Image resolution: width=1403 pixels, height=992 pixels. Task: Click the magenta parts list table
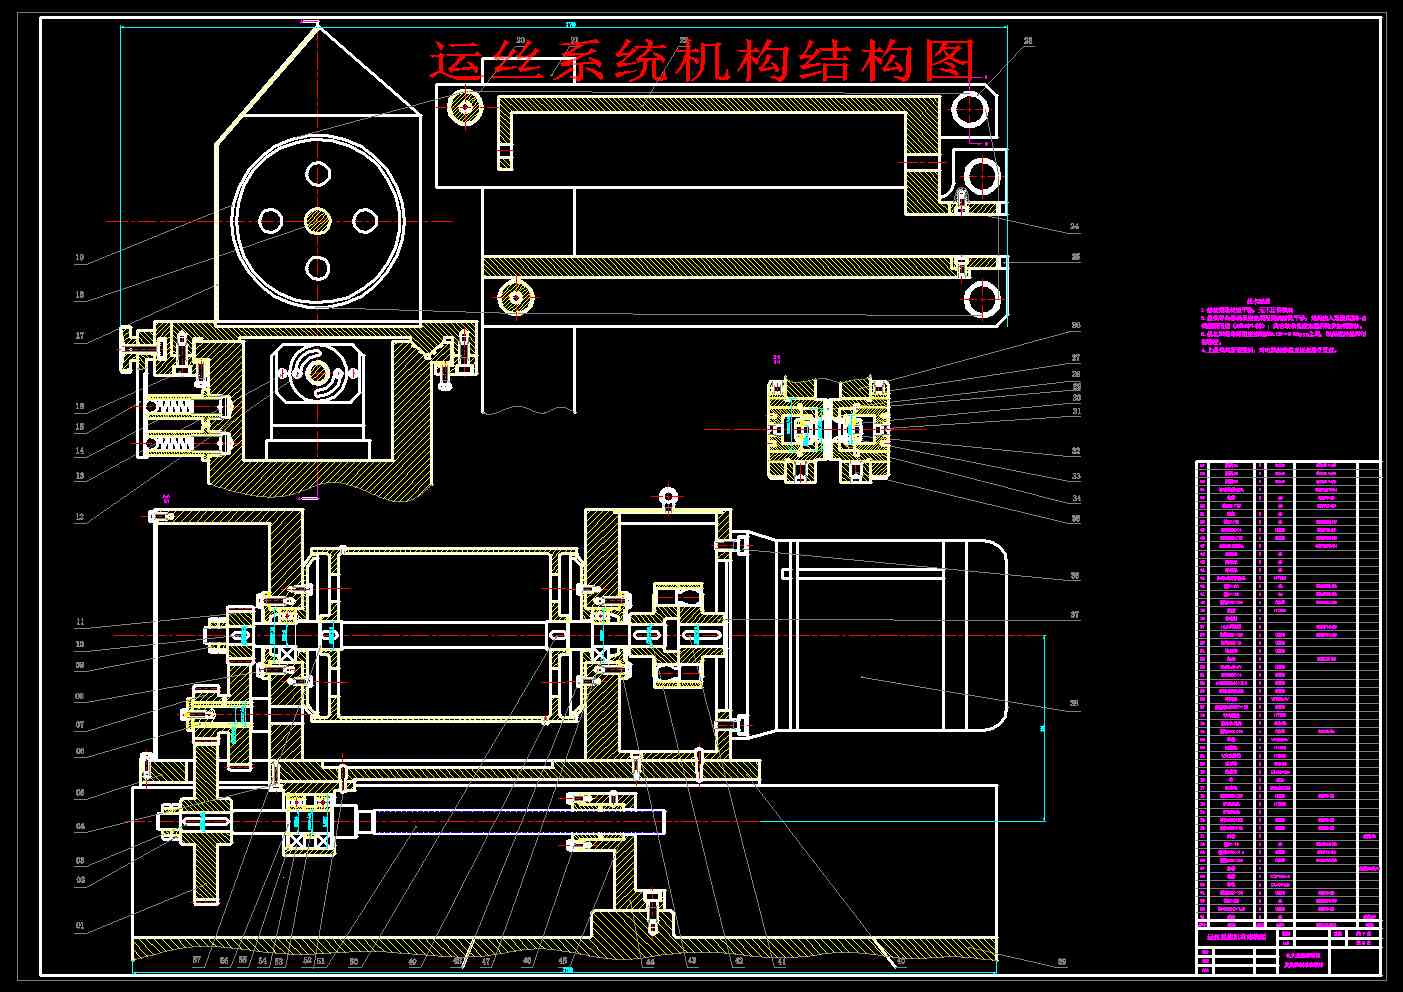pyautogui.click(x=1288, y=694)
